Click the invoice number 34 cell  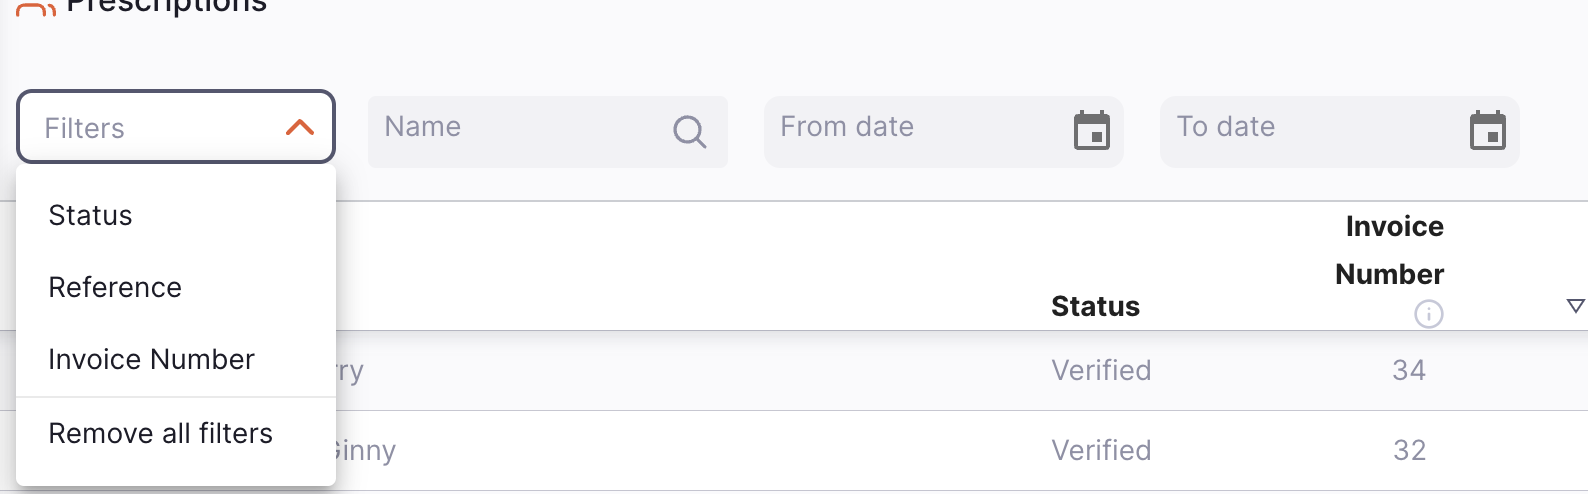1409,371
